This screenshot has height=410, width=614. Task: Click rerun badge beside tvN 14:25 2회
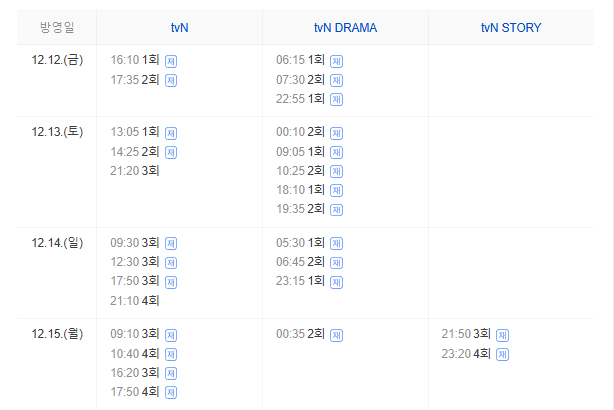click(x=171, y=152)
